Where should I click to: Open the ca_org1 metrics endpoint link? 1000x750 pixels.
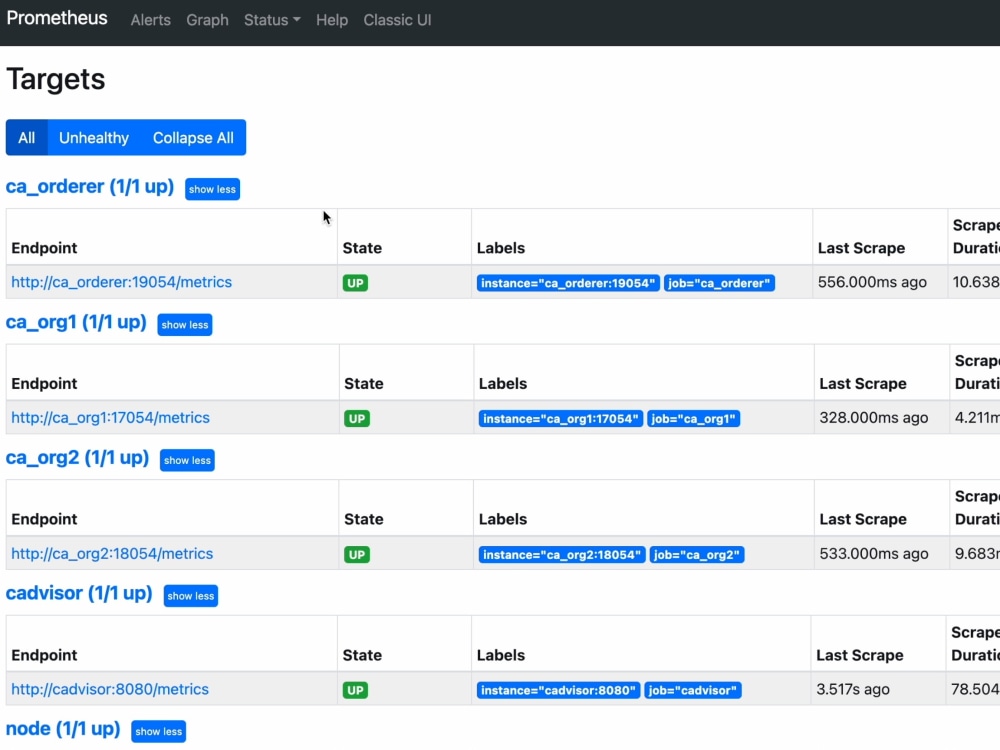tap(110, 418)
